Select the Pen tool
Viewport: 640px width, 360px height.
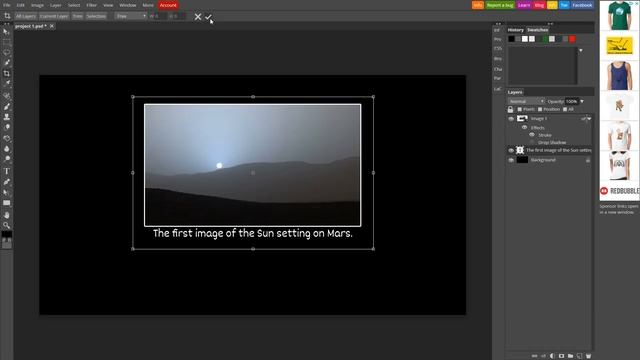tap(7, 182)
